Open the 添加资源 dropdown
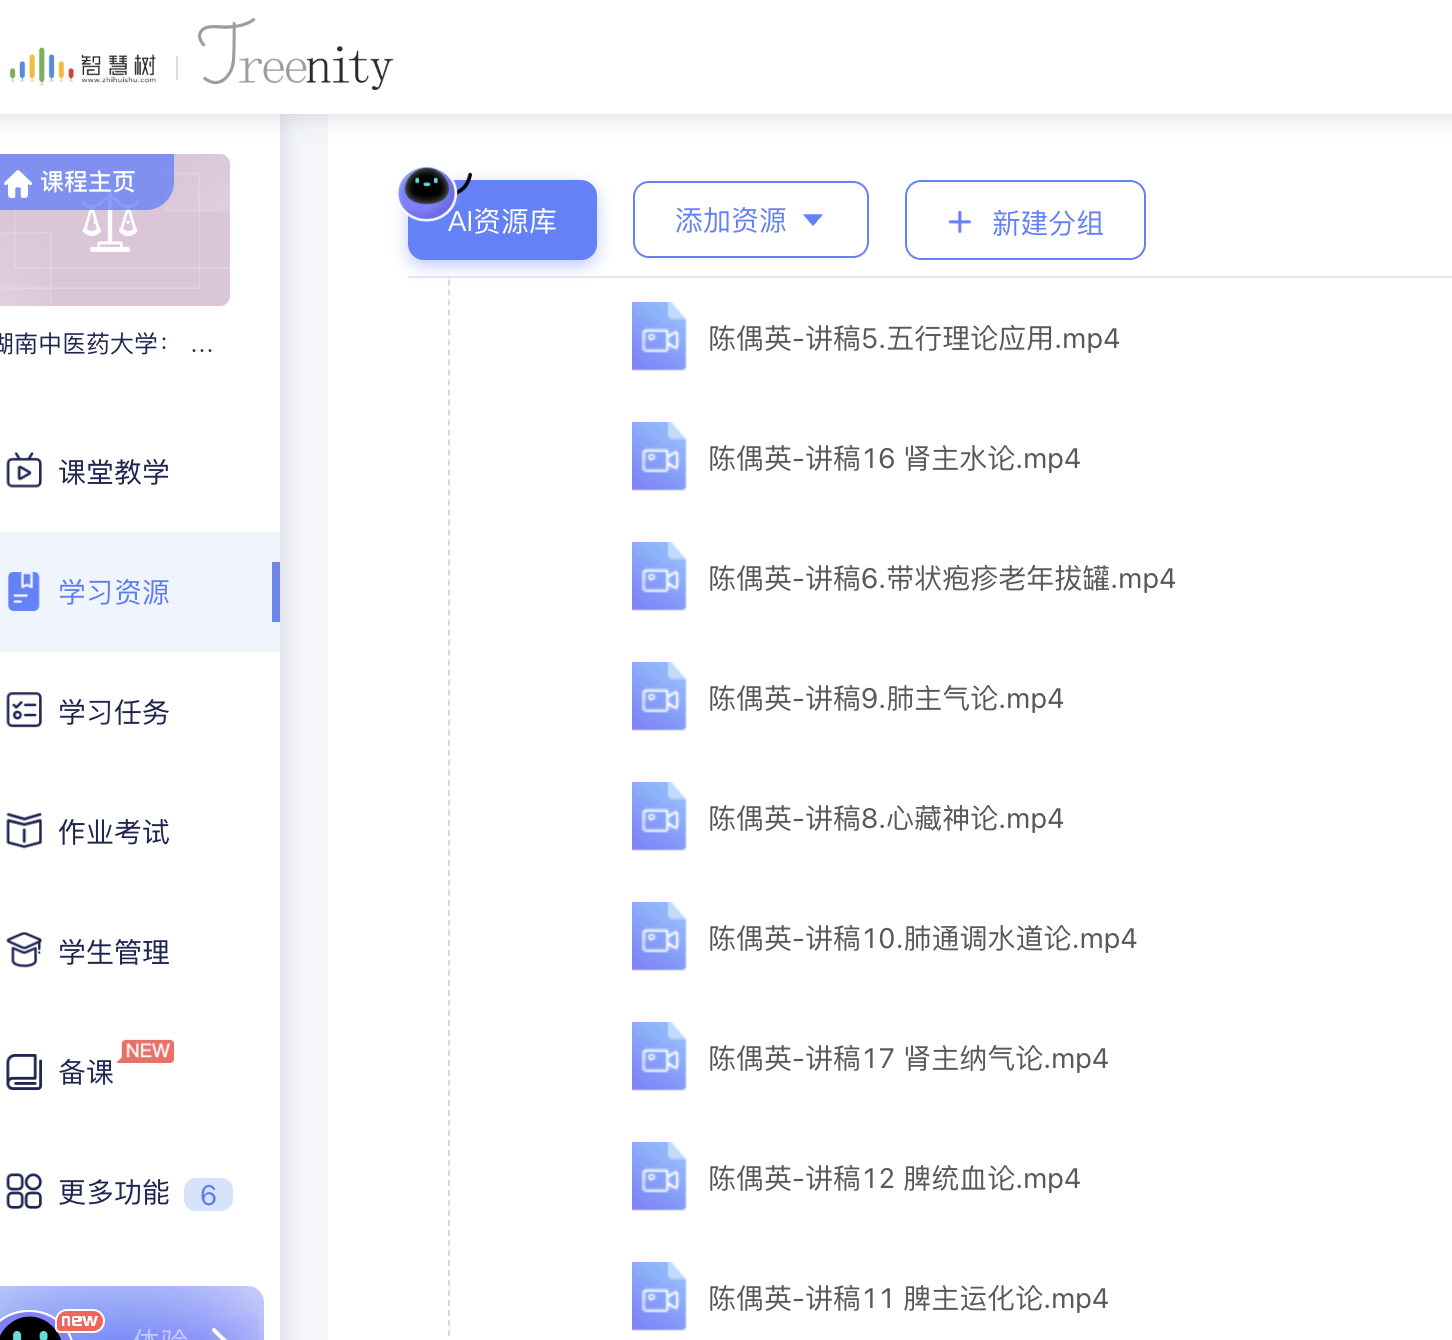Viewport: 1452px width, 1340px height. 750,220
